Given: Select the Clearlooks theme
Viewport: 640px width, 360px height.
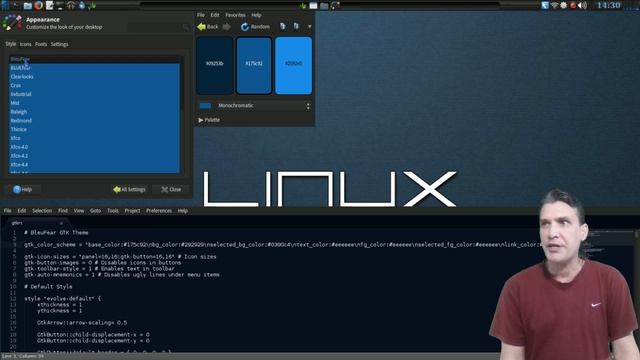Looking at the screenshot, I should point(94,77).
